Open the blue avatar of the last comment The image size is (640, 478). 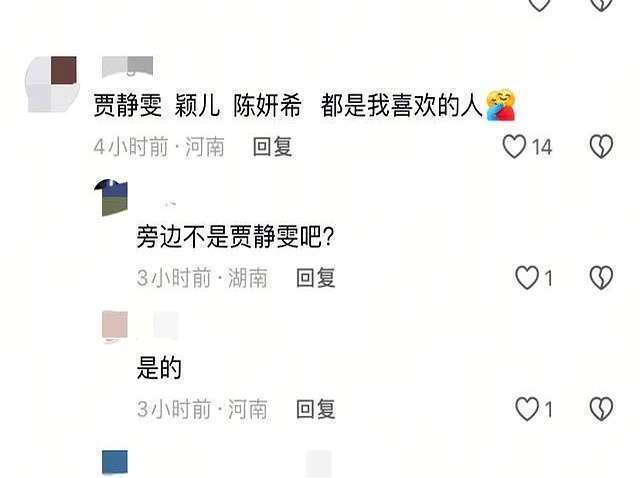(x=115, y=462)
